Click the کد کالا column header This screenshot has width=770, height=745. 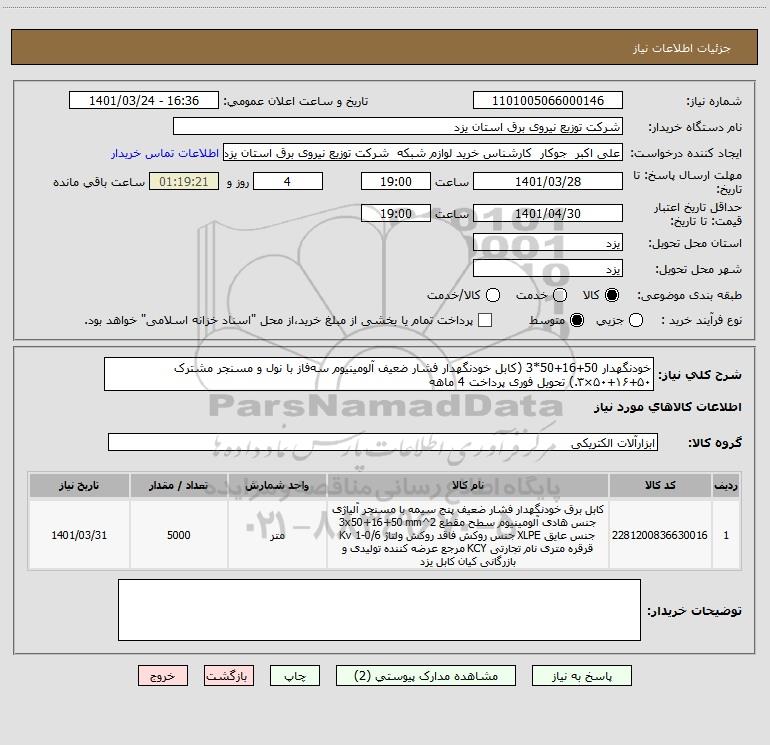[x=660, y=485]
